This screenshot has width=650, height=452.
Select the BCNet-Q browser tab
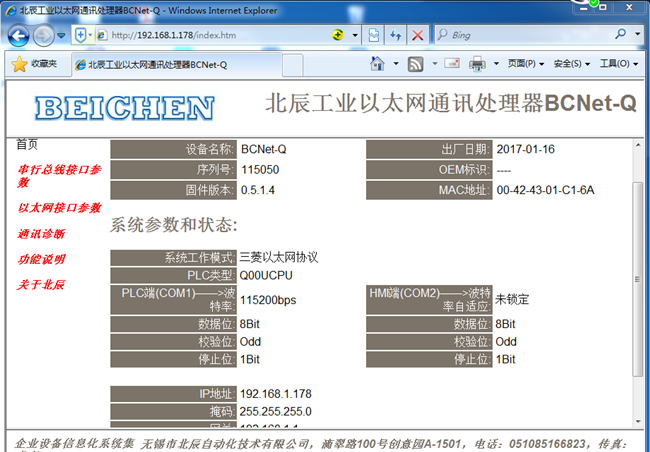pyautogui.click(x=177, y=65)
